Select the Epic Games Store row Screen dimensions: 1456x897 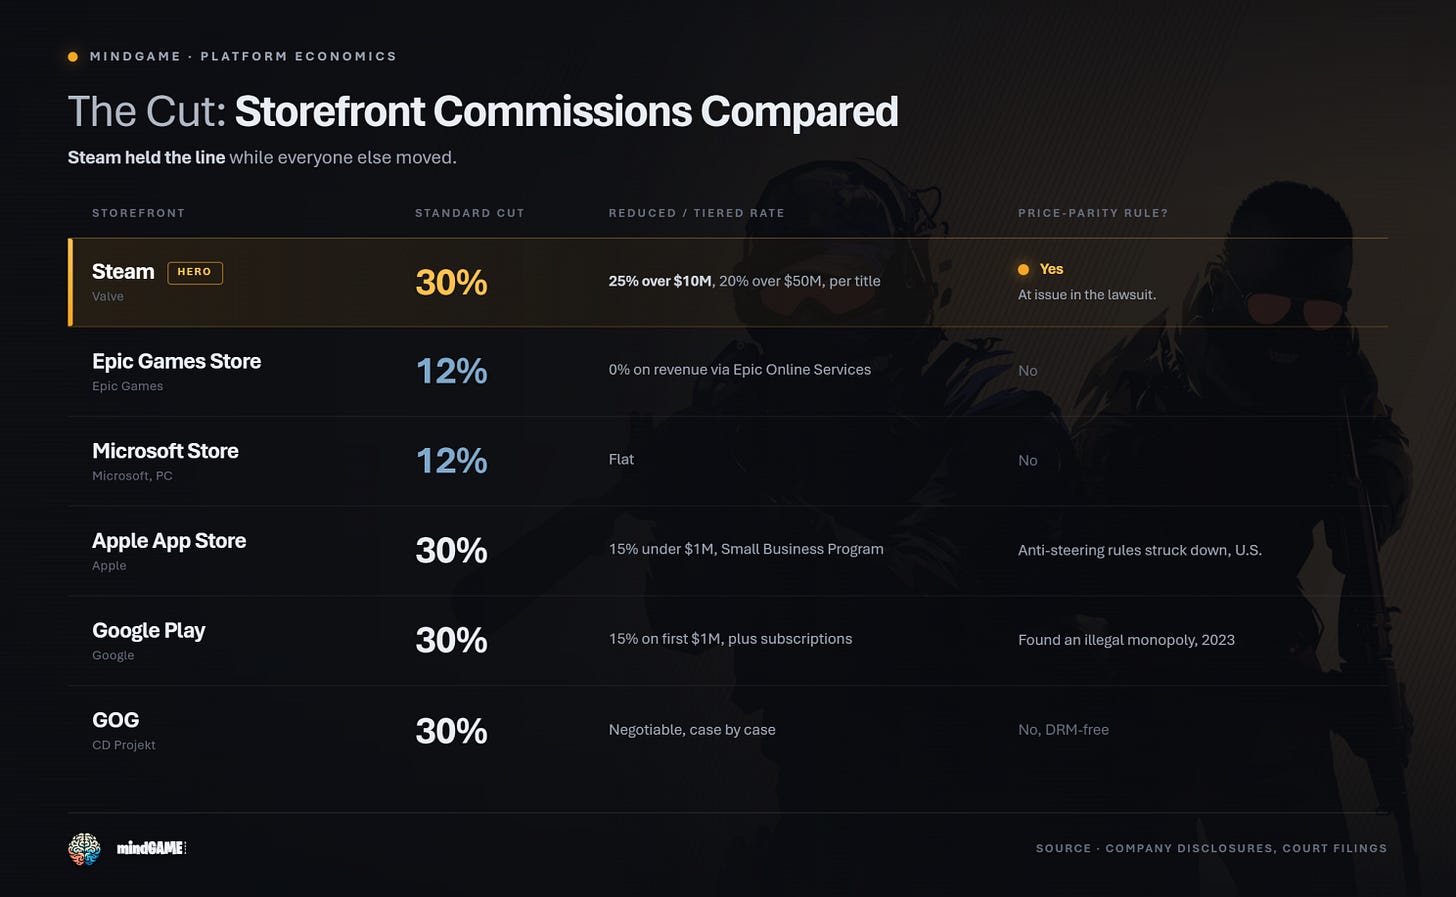pos(728,372)
